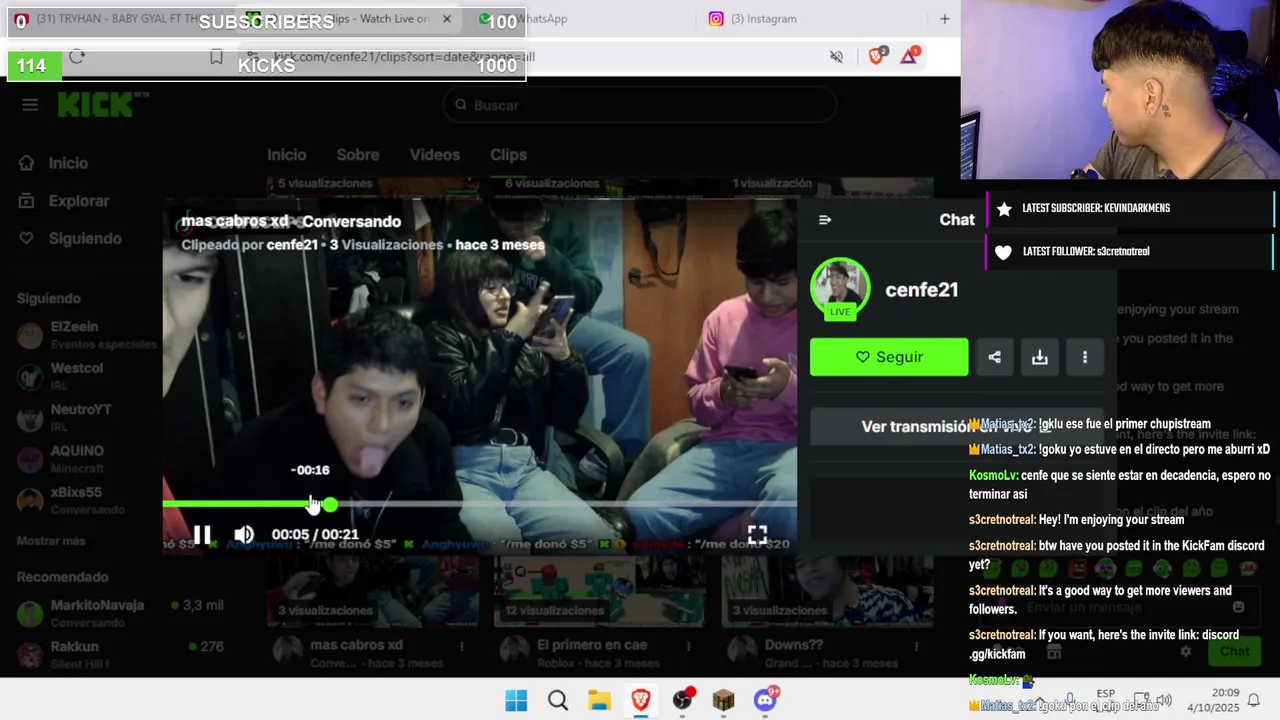Open Windows Start menu

point(516,700)
